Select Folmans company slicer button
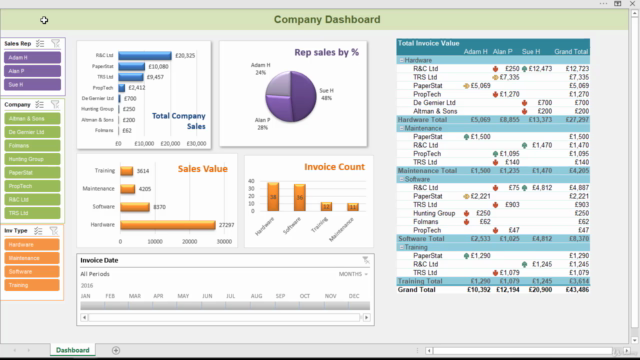Image resolution: width=640 pixels, height=360 pixels. 32,145
